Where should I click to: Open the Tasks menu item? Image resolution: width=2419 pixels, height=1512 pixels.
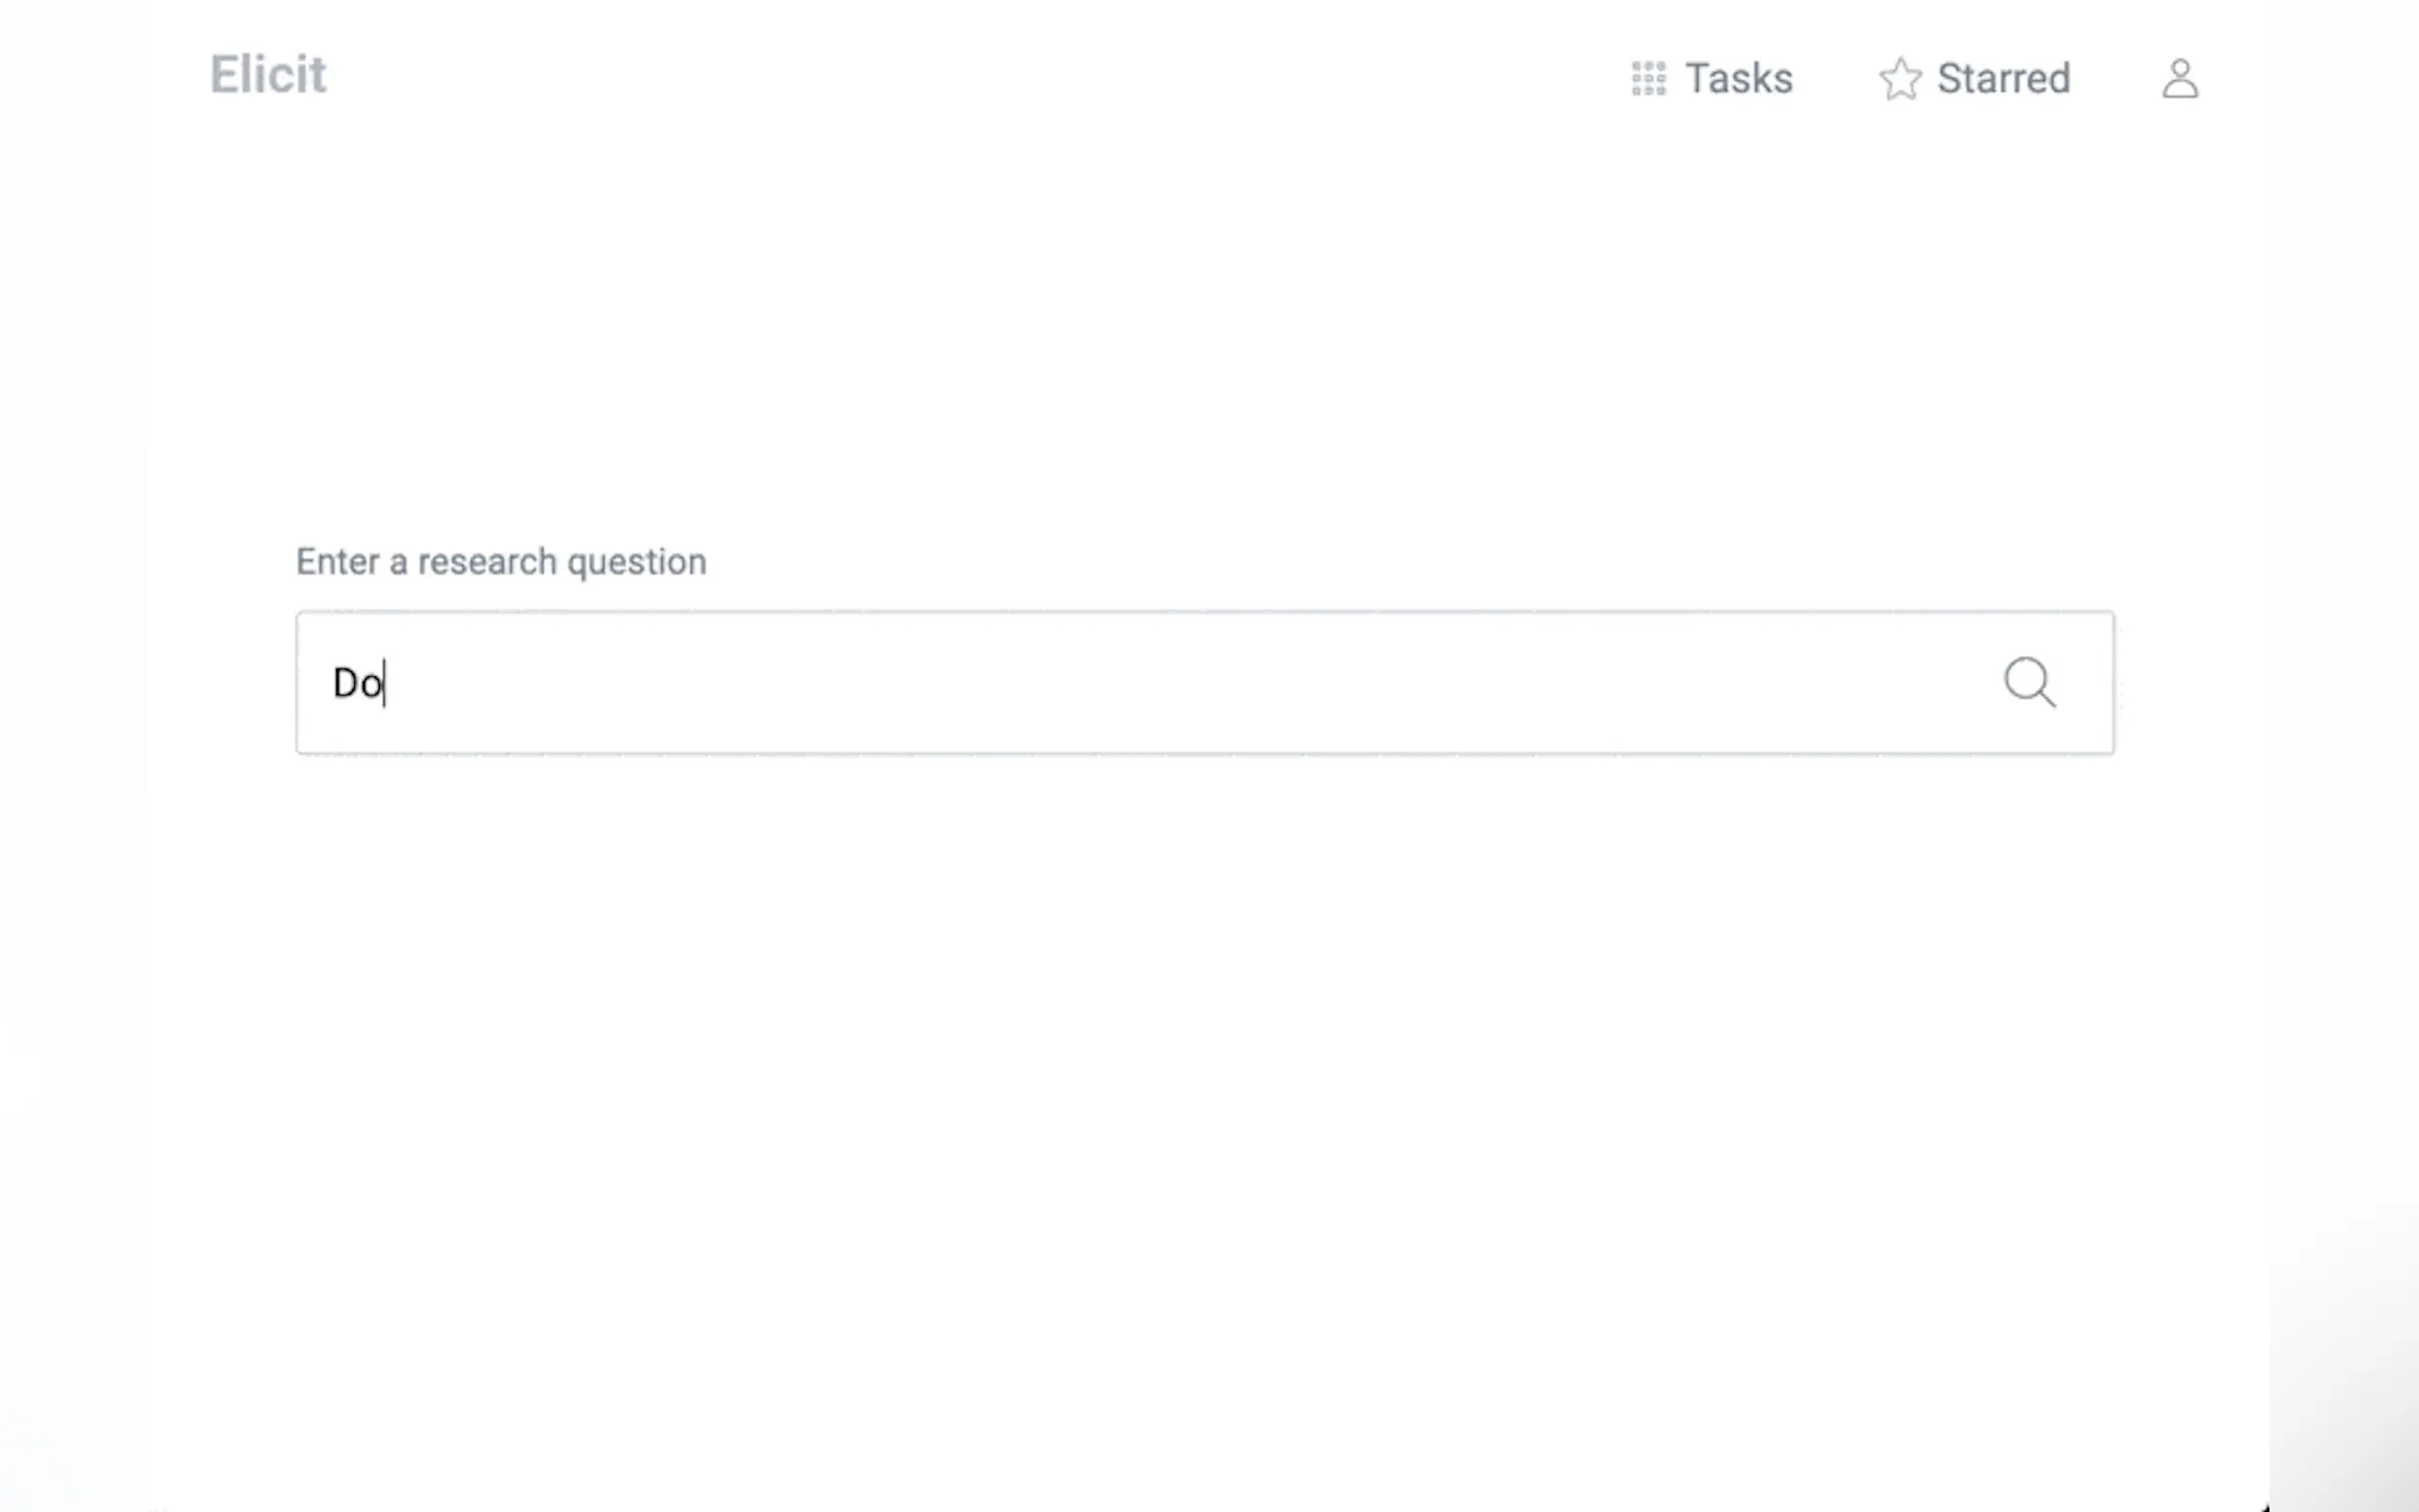pyautogui.click(x=1712, y=79)
